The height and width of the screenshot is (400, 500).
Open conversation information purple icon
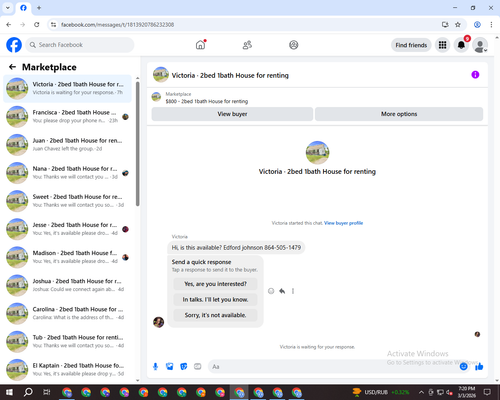pyautogui.click(x=475, y=75)
